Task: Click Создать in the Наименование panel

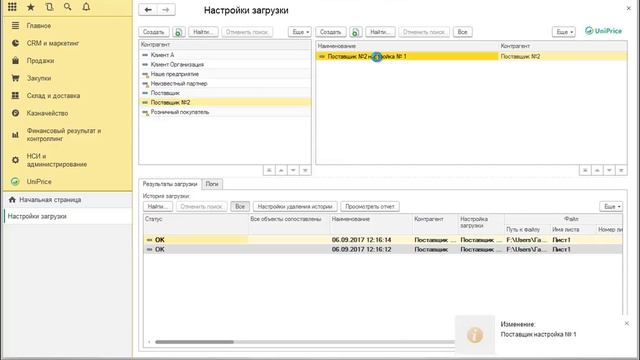Action: [331, 32]
